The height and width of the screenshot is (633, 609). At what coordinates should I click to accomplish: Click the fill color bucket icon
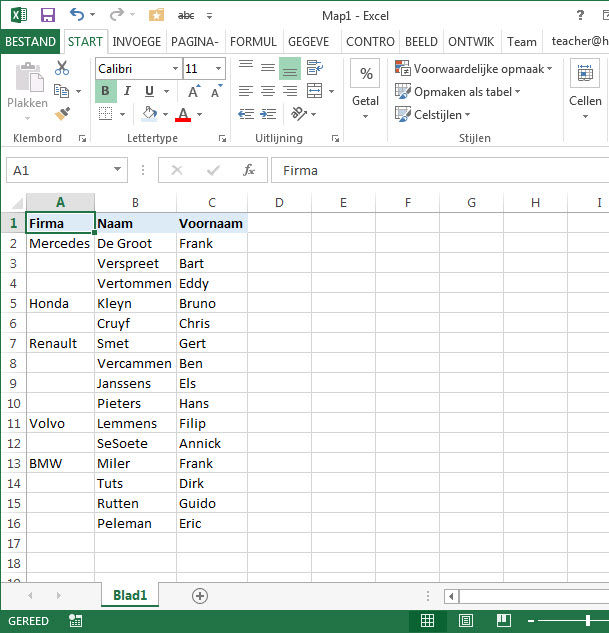149,114
